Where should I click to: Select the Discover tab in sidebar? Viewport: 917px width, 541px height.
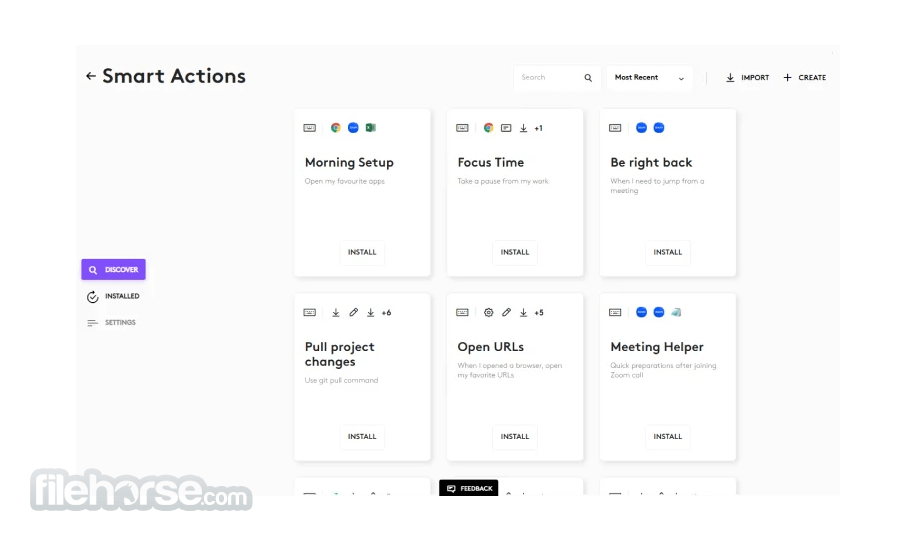[113, 270]
